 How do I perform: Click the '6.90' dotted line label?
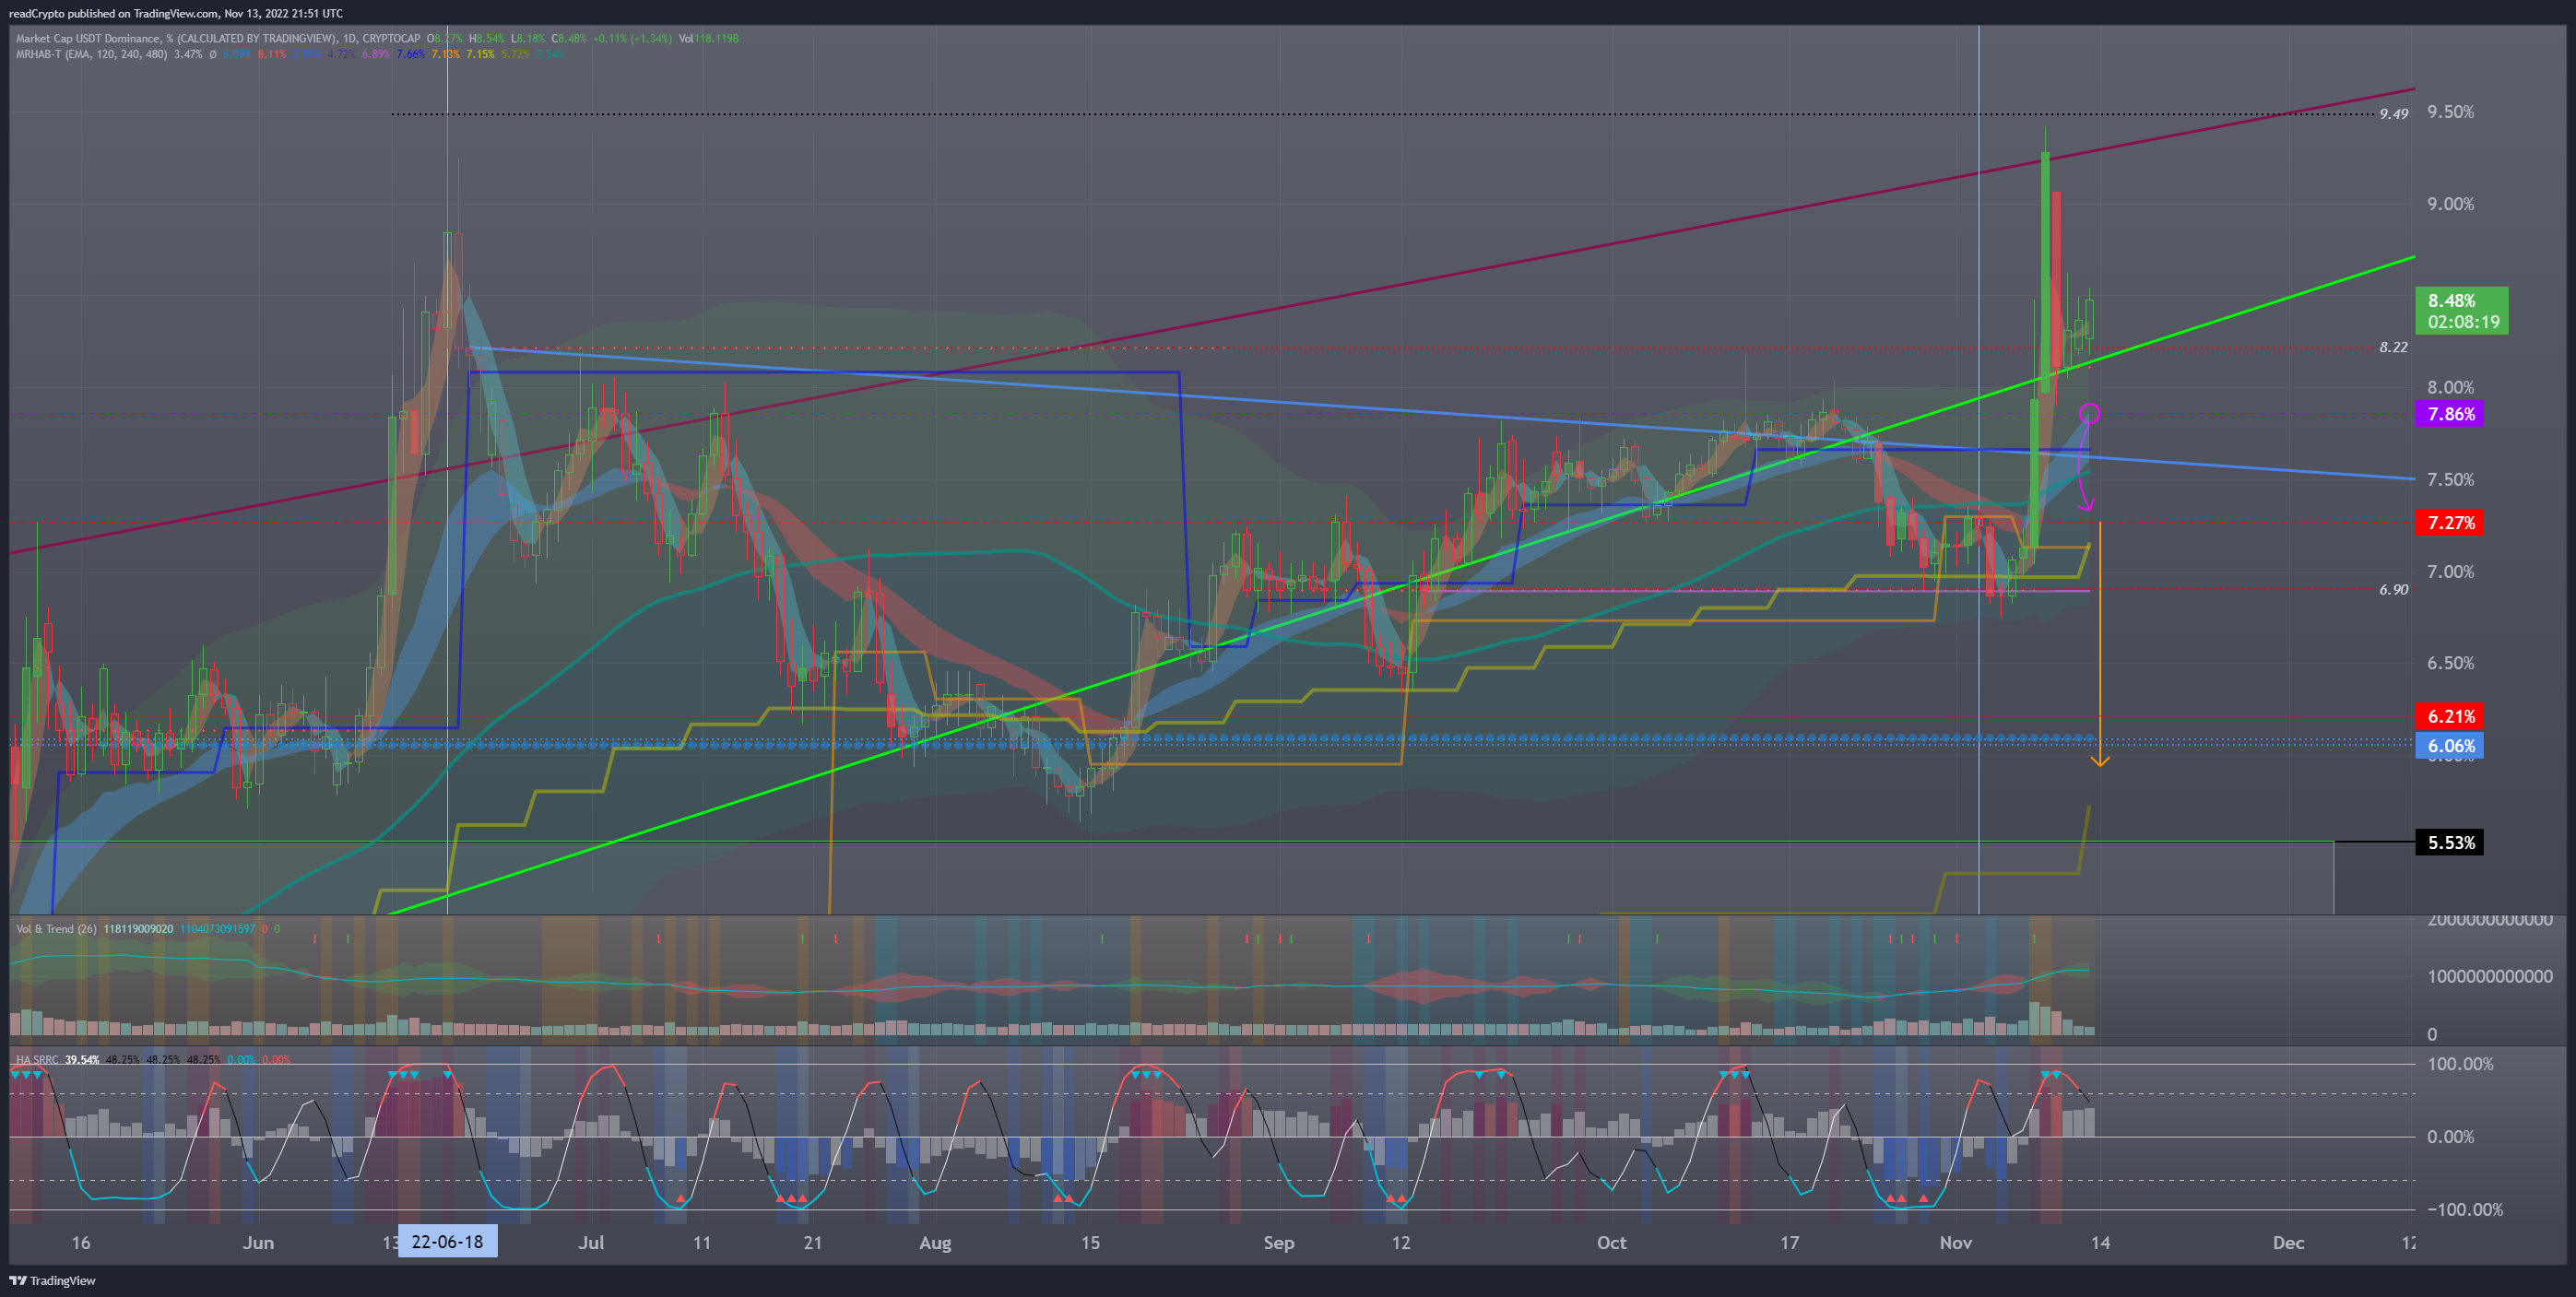(2394, 590)
